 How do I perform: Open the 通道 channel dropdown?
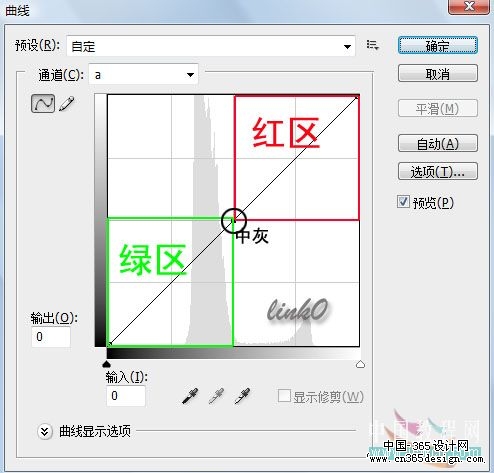(x=143, y=74)
